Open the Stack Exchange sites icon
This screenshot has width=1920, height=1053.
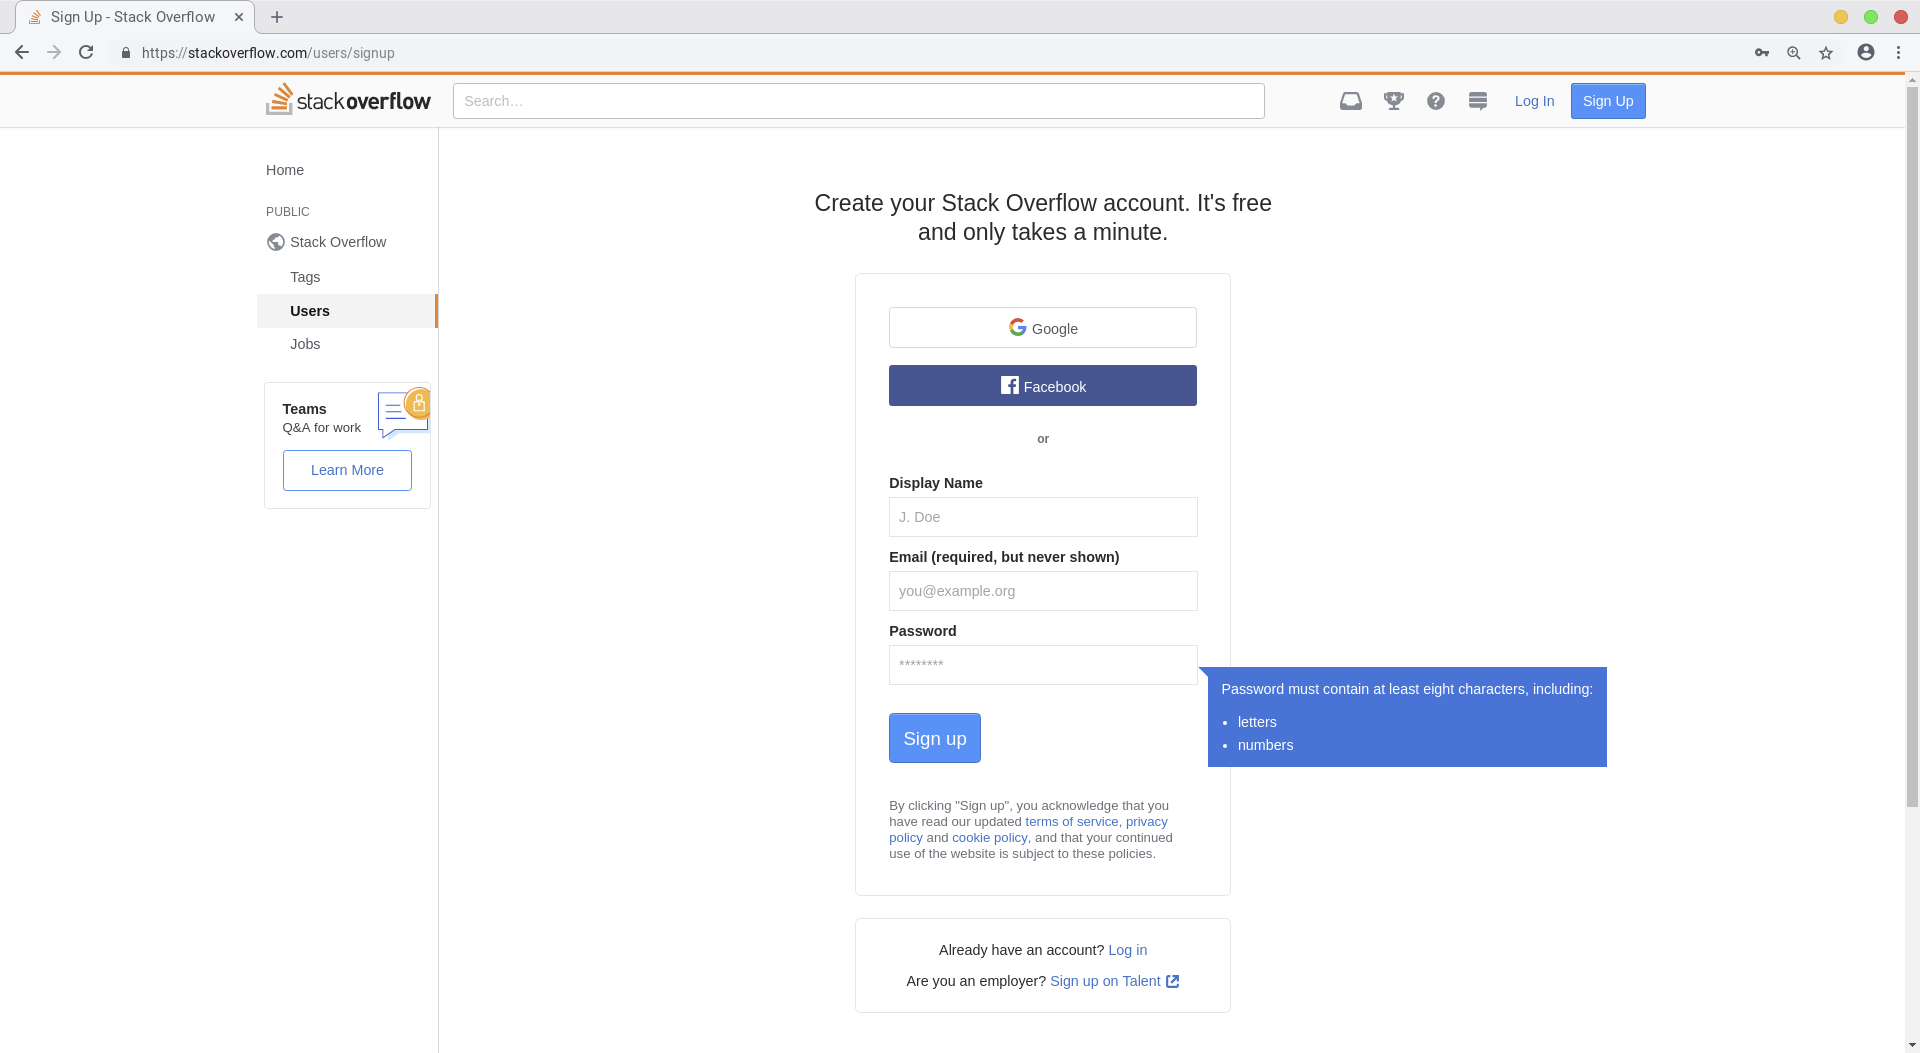(1478, 101)
